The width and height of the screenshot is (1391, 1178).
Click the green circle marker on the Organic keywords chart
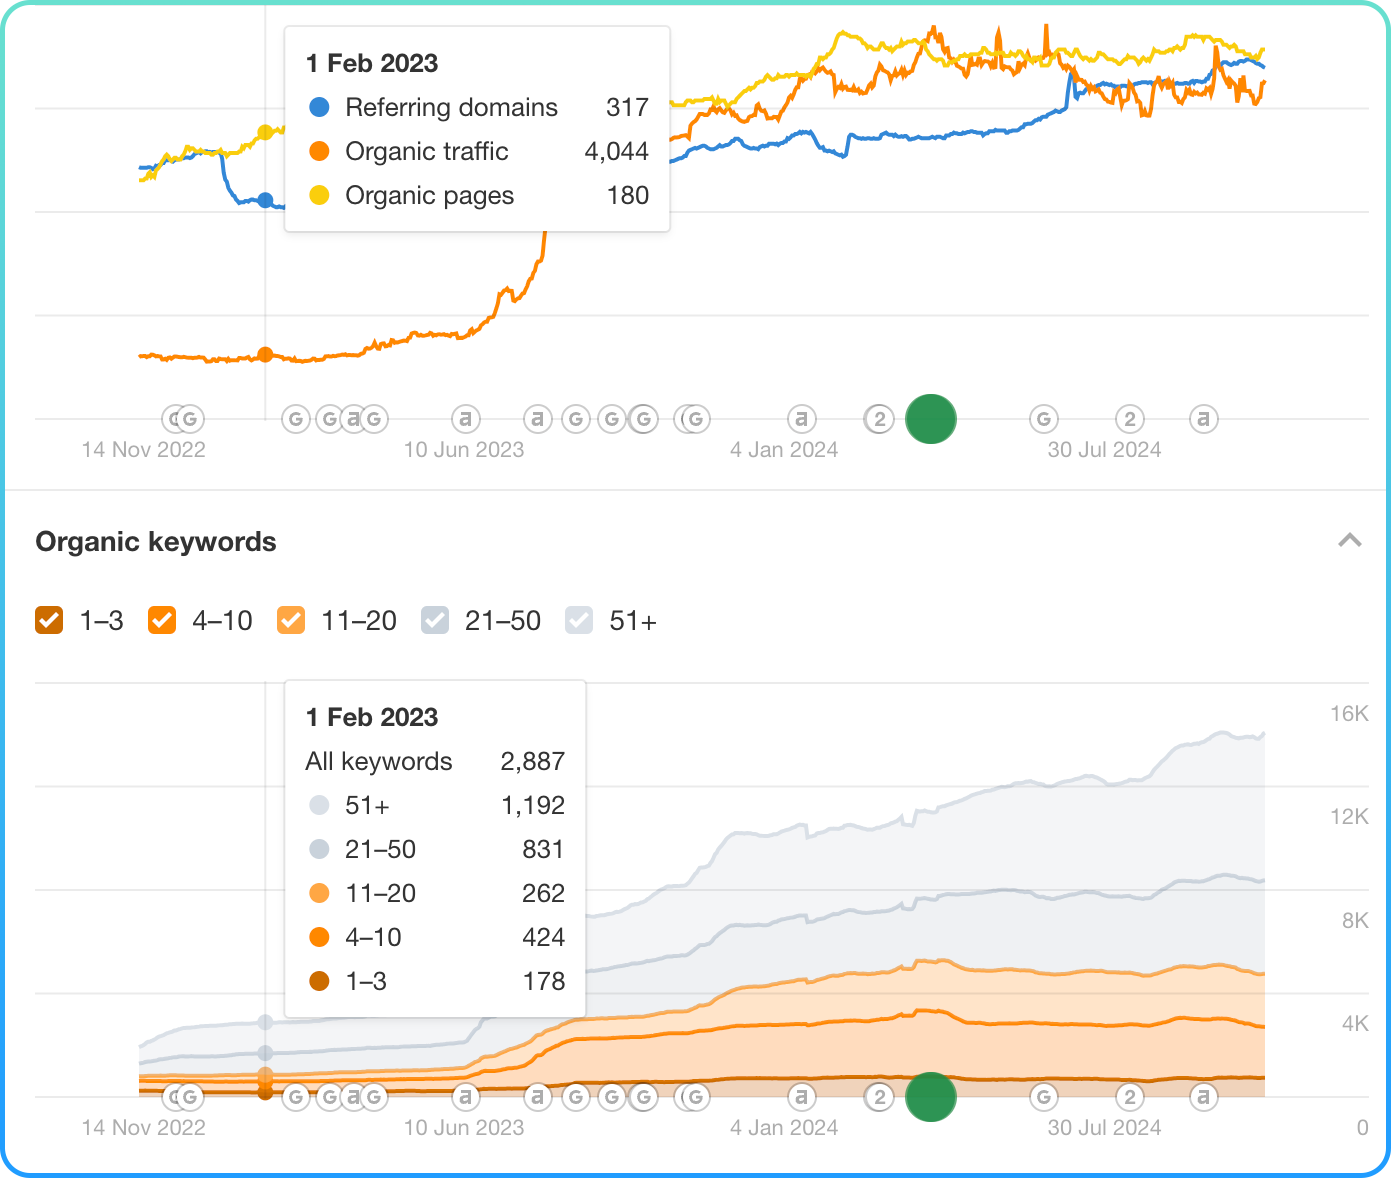[930, 1097]
